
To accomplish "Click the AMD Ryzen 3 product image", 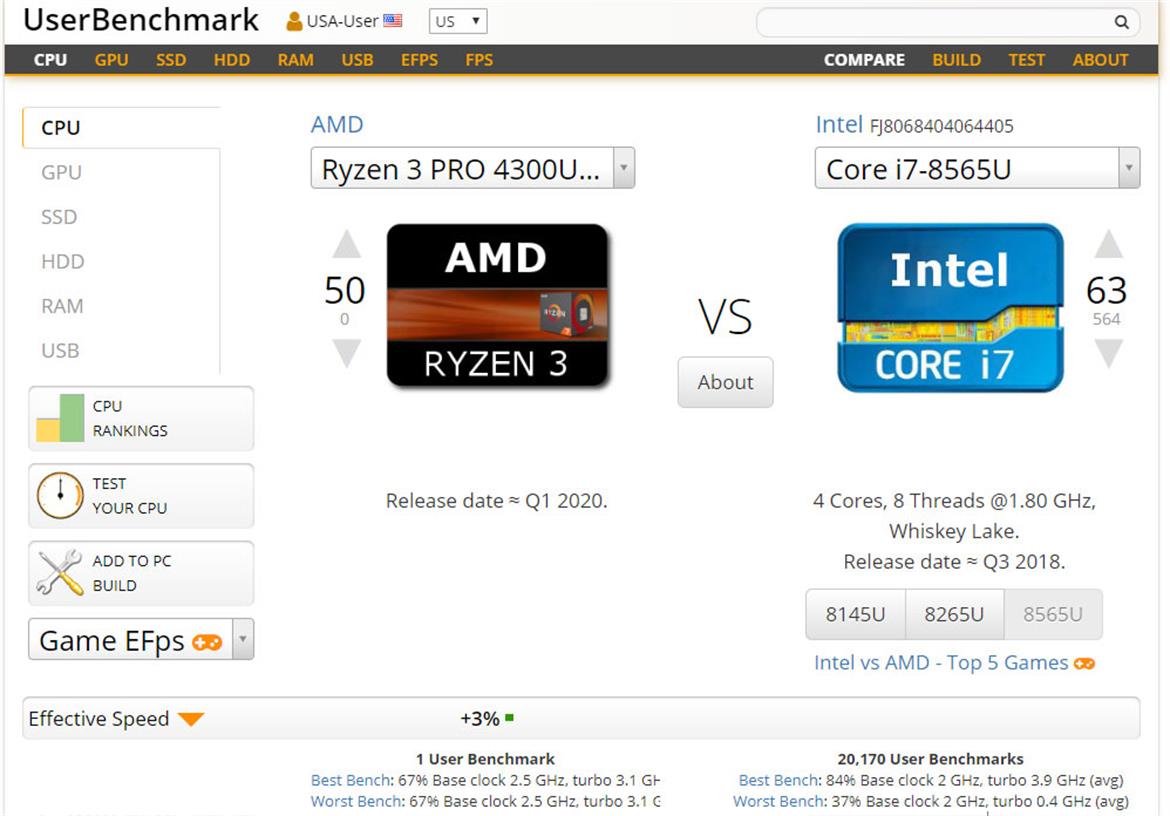I will [x=497, y=306].
